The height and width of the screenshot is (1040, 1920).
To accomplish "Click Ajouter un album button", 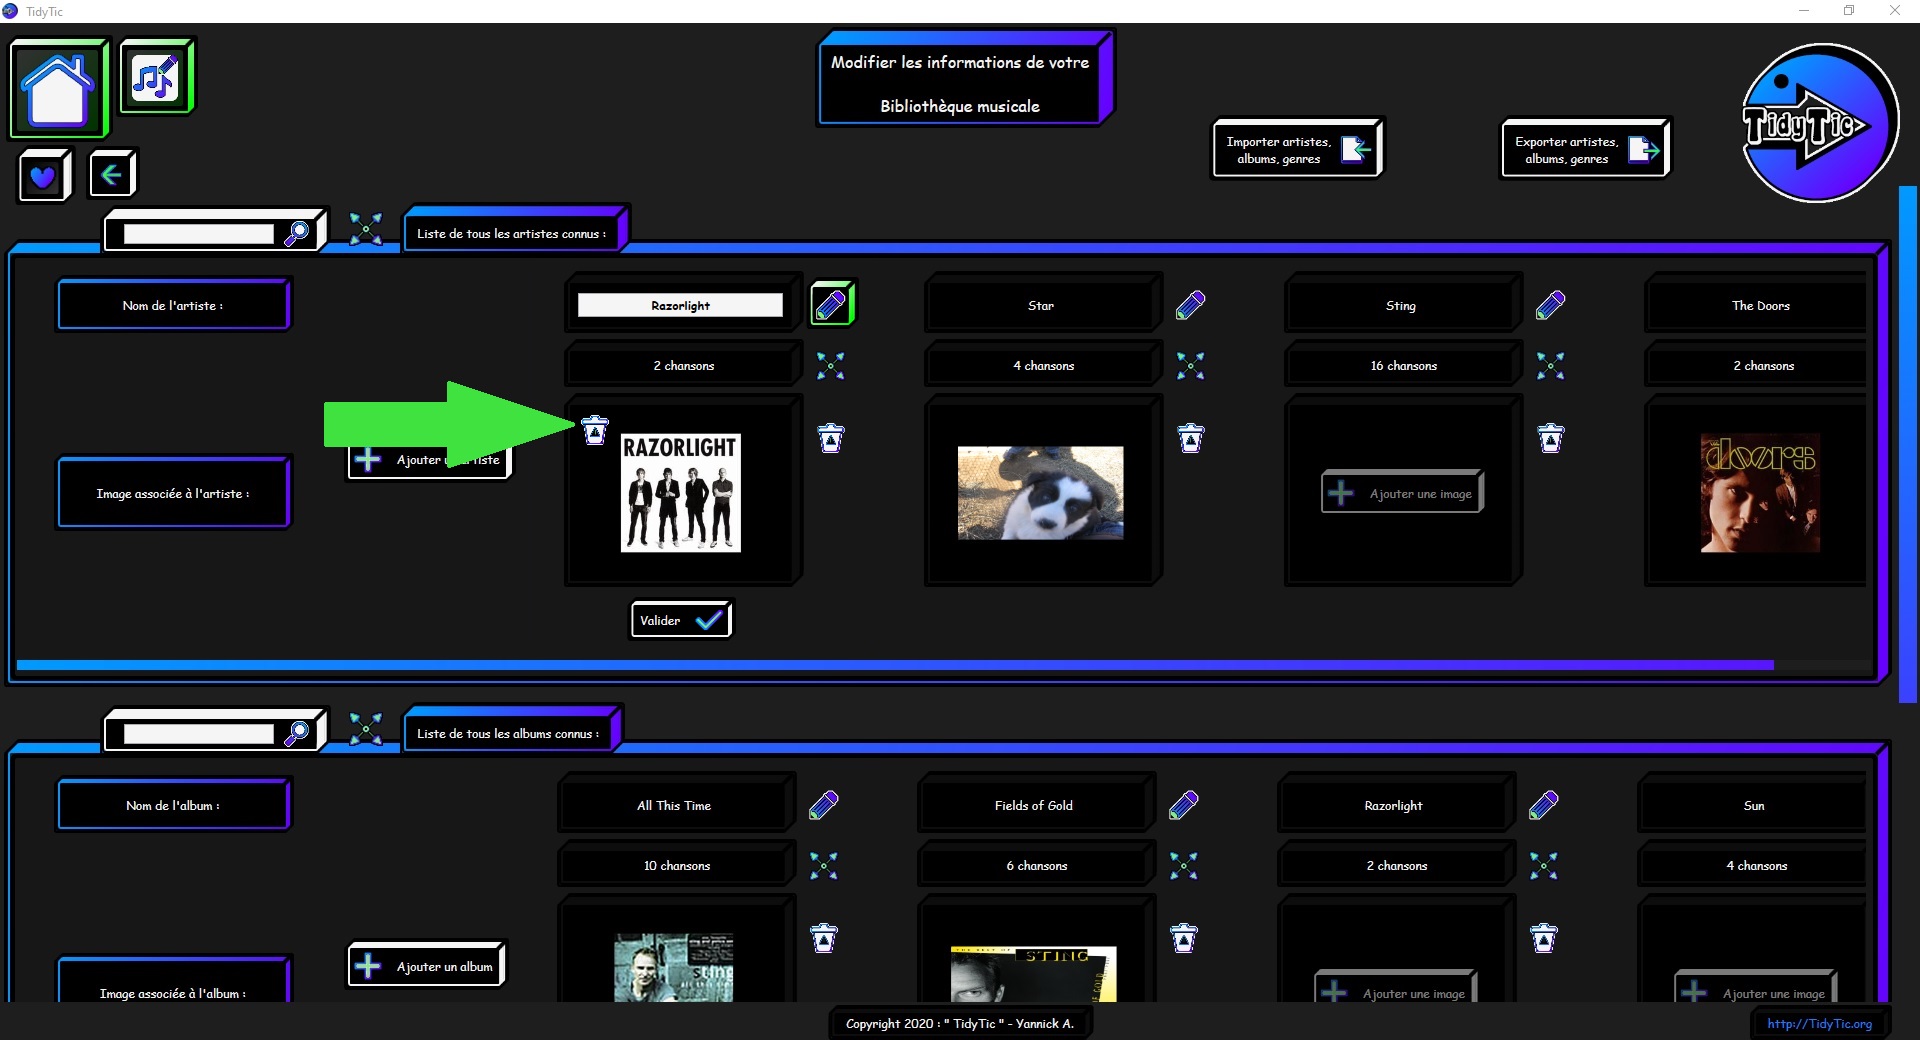I will click(427, 966).
